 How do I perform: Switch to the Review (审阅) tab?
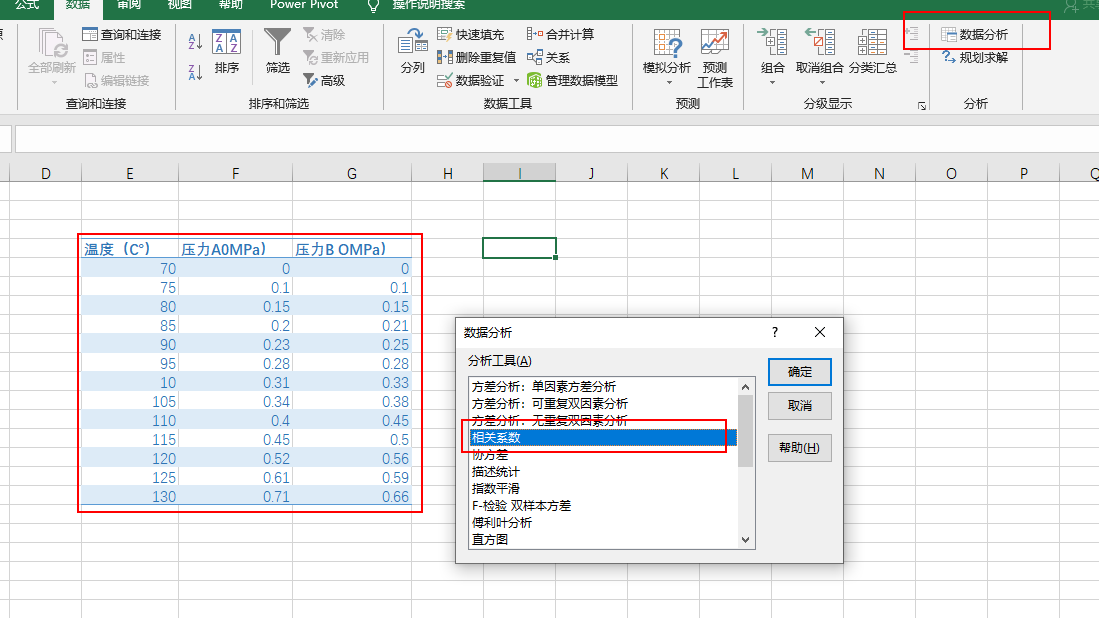coord(128,5)
